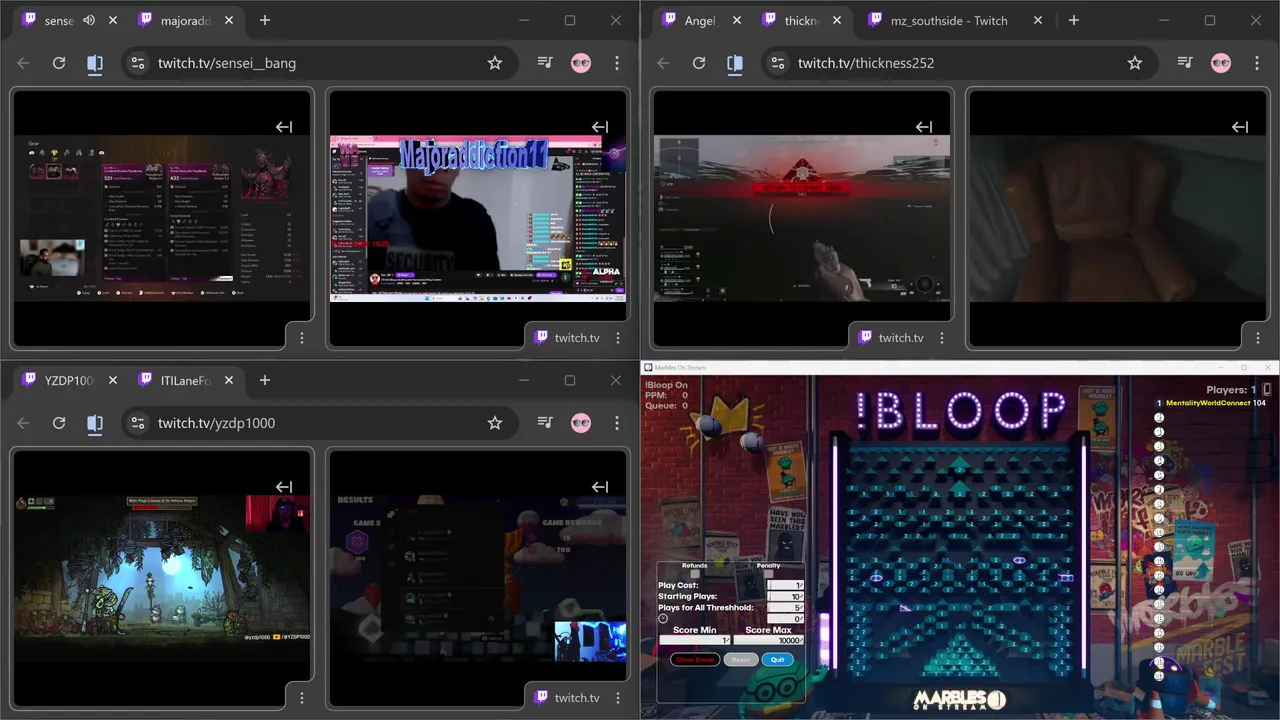View site info for twitch.tv/sensei__bang
Image resolution: width=1280 pixels, height=720 pixels.
click(138, 63)
